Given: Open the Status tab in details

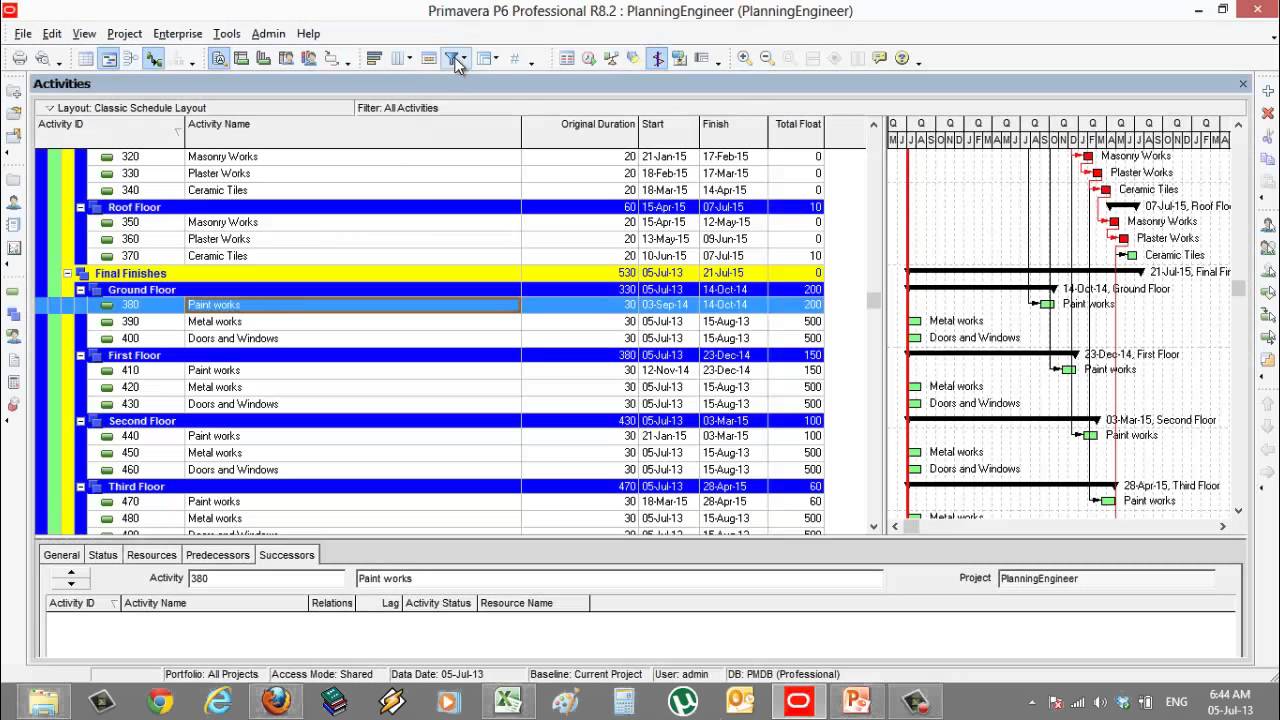Looking at the screenshot, I should click(103, 555).
